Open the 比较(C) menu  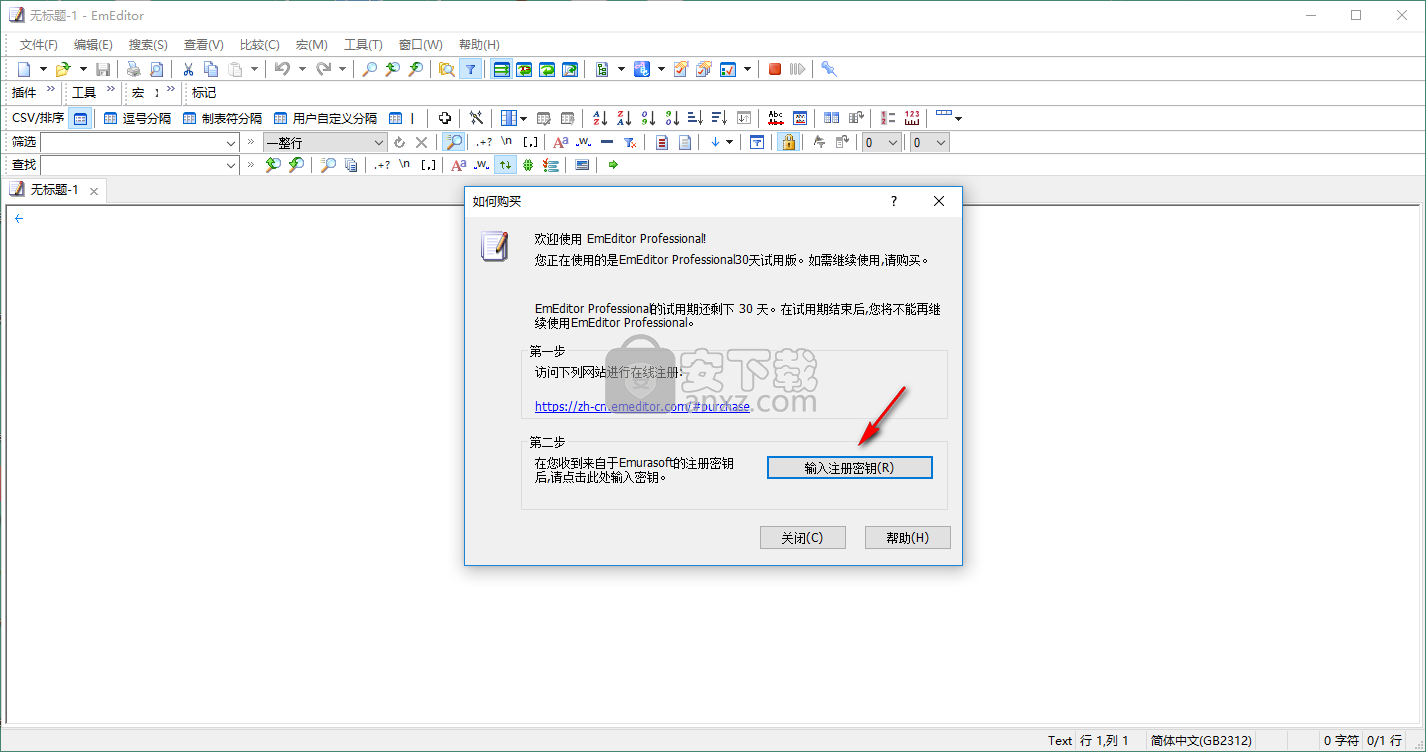pyautogui.click(x=260, y=45)
